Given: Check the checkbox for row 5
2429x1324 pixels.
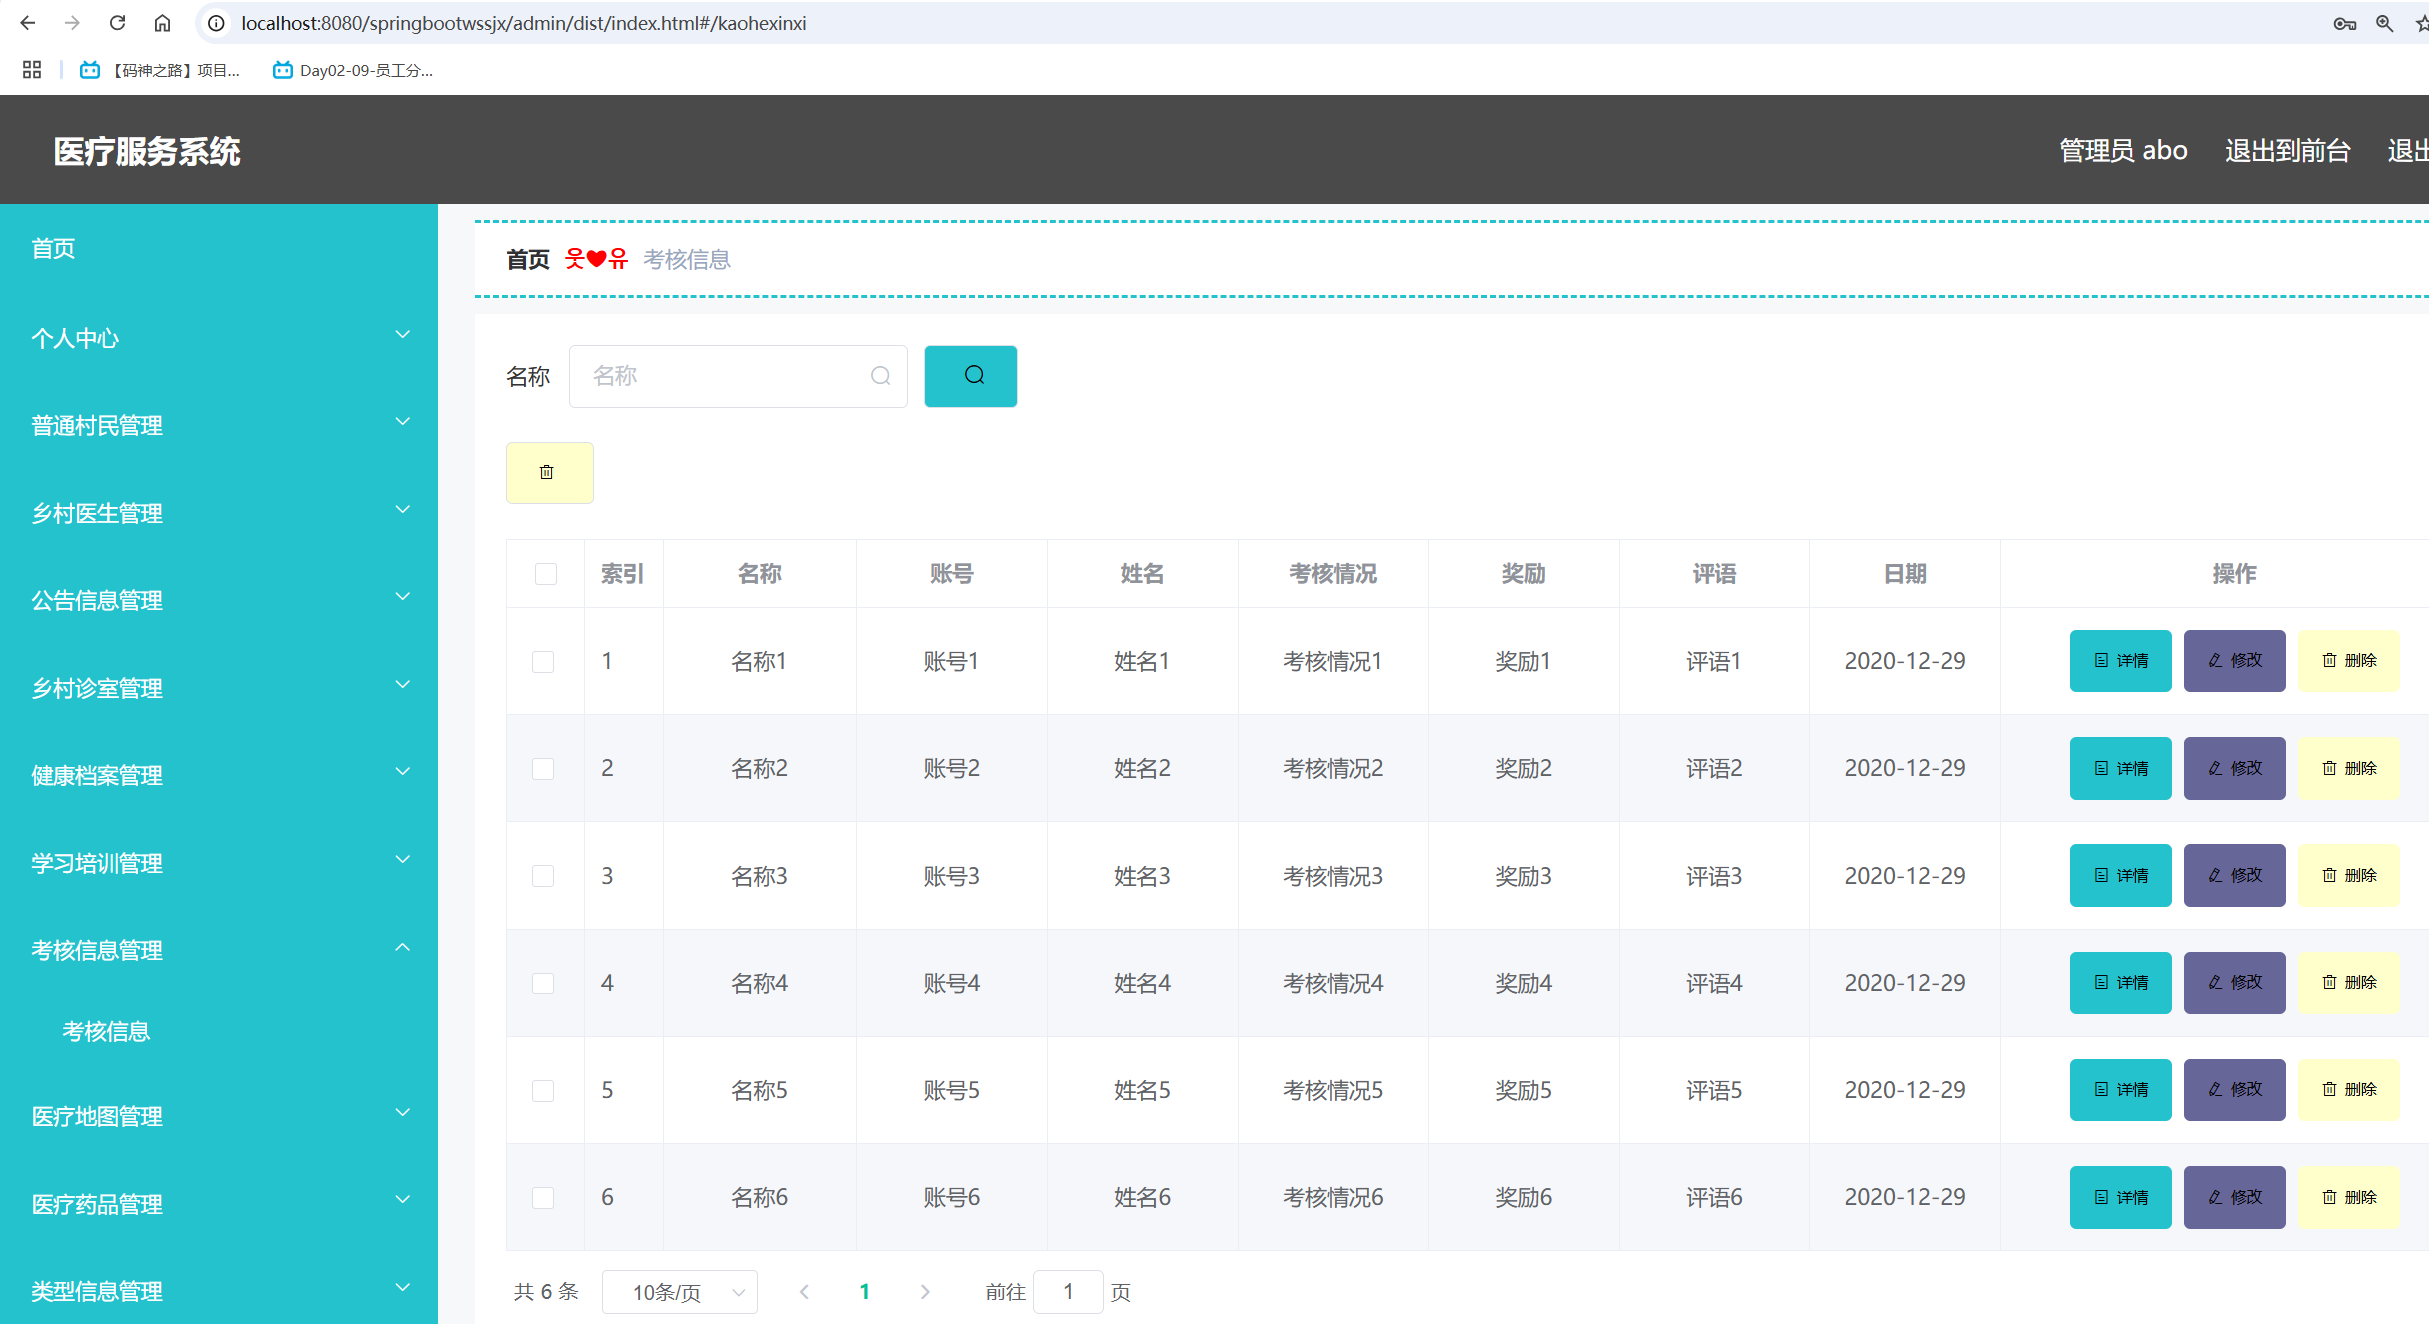Looking at the screenshot, I should (543, 1091).
